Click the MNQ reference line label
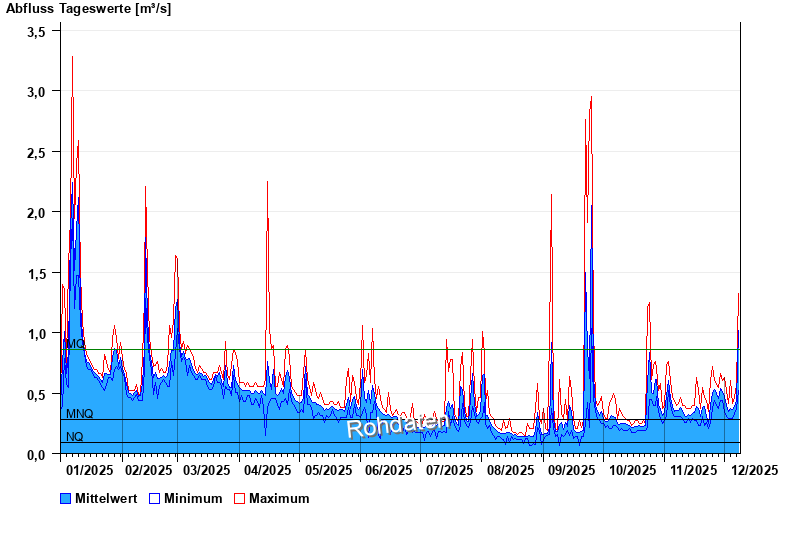The width and height of the screenshot is (800, 550). (79, 414)
